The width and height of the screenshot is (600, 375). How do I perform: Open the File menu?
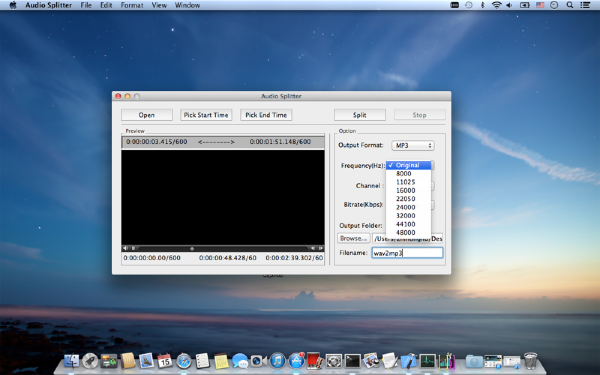tap(86, 5)
